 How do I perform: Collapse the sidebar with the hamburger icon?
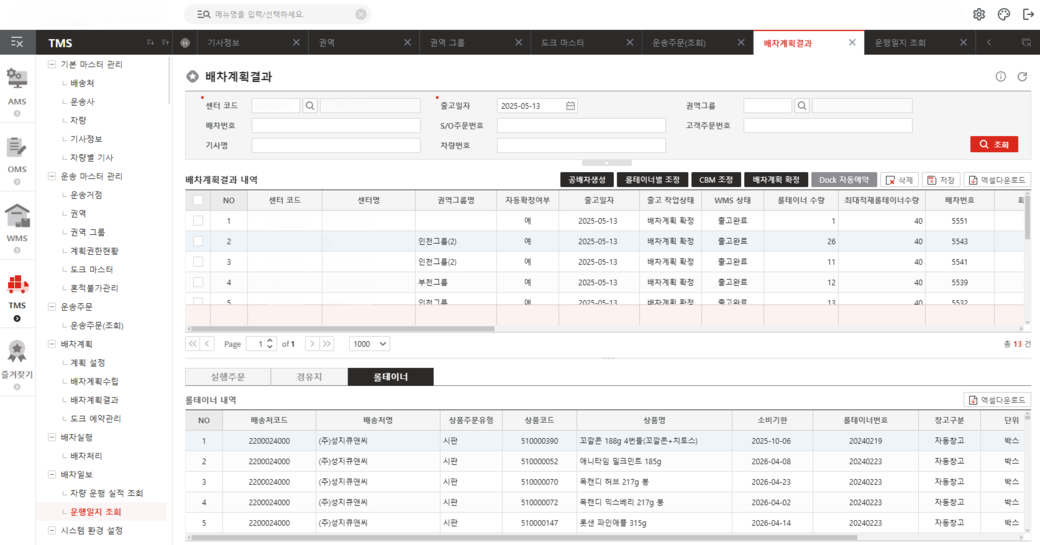point(17,42)
